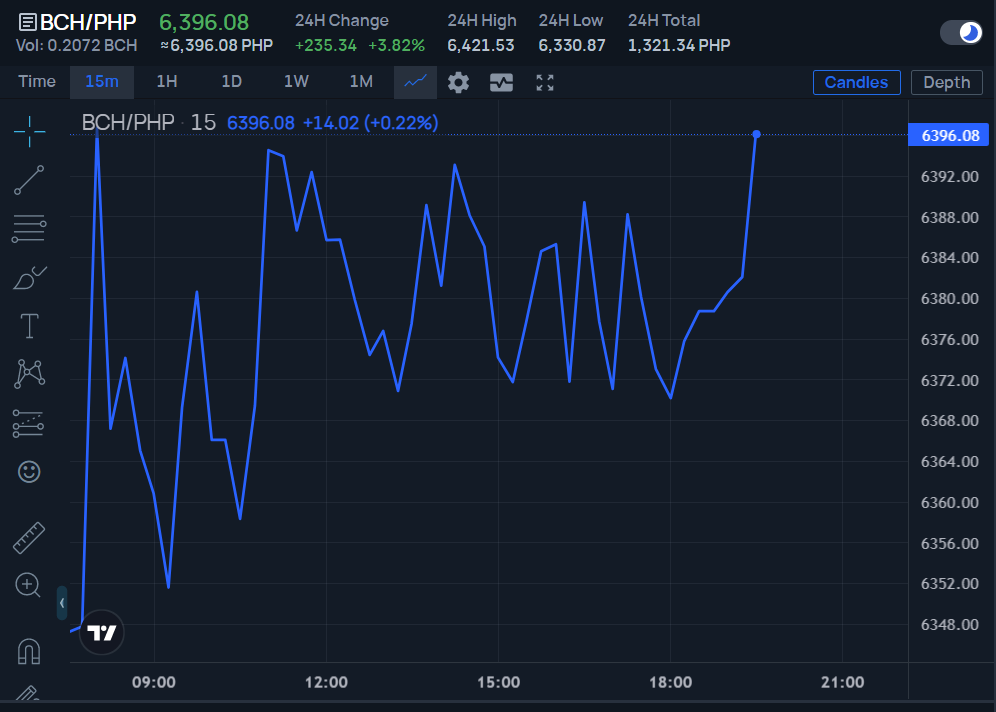Toggle dark mode switch
This screenshot has height=712, width=996.
tap(961, 32)
